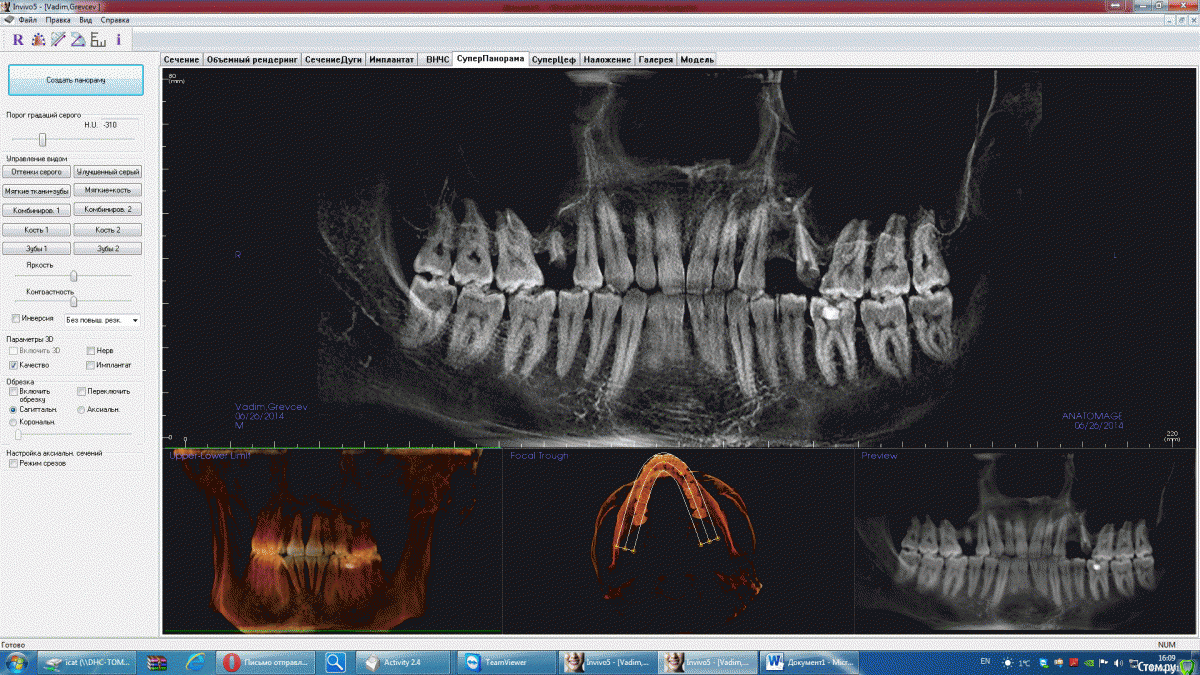Click the sun-shaped toolbar icon next to R

point(38,40)
